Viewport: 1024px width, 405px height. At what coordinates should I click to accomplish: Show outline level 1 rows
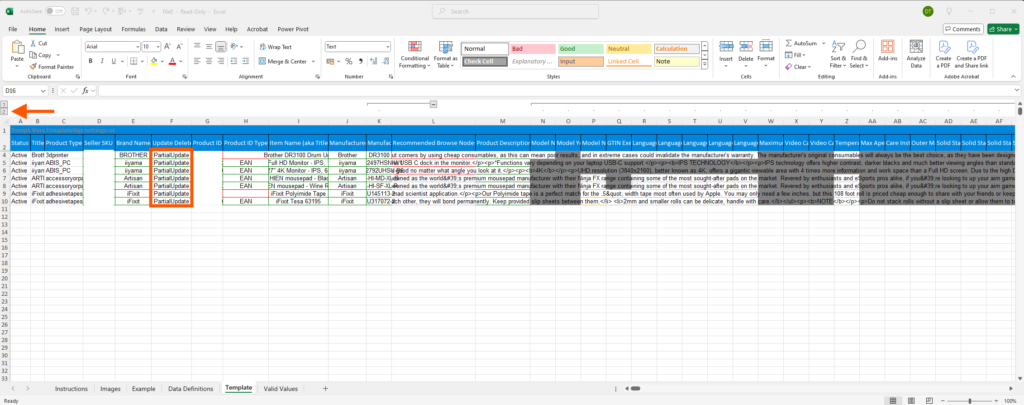tap(4, 105)
